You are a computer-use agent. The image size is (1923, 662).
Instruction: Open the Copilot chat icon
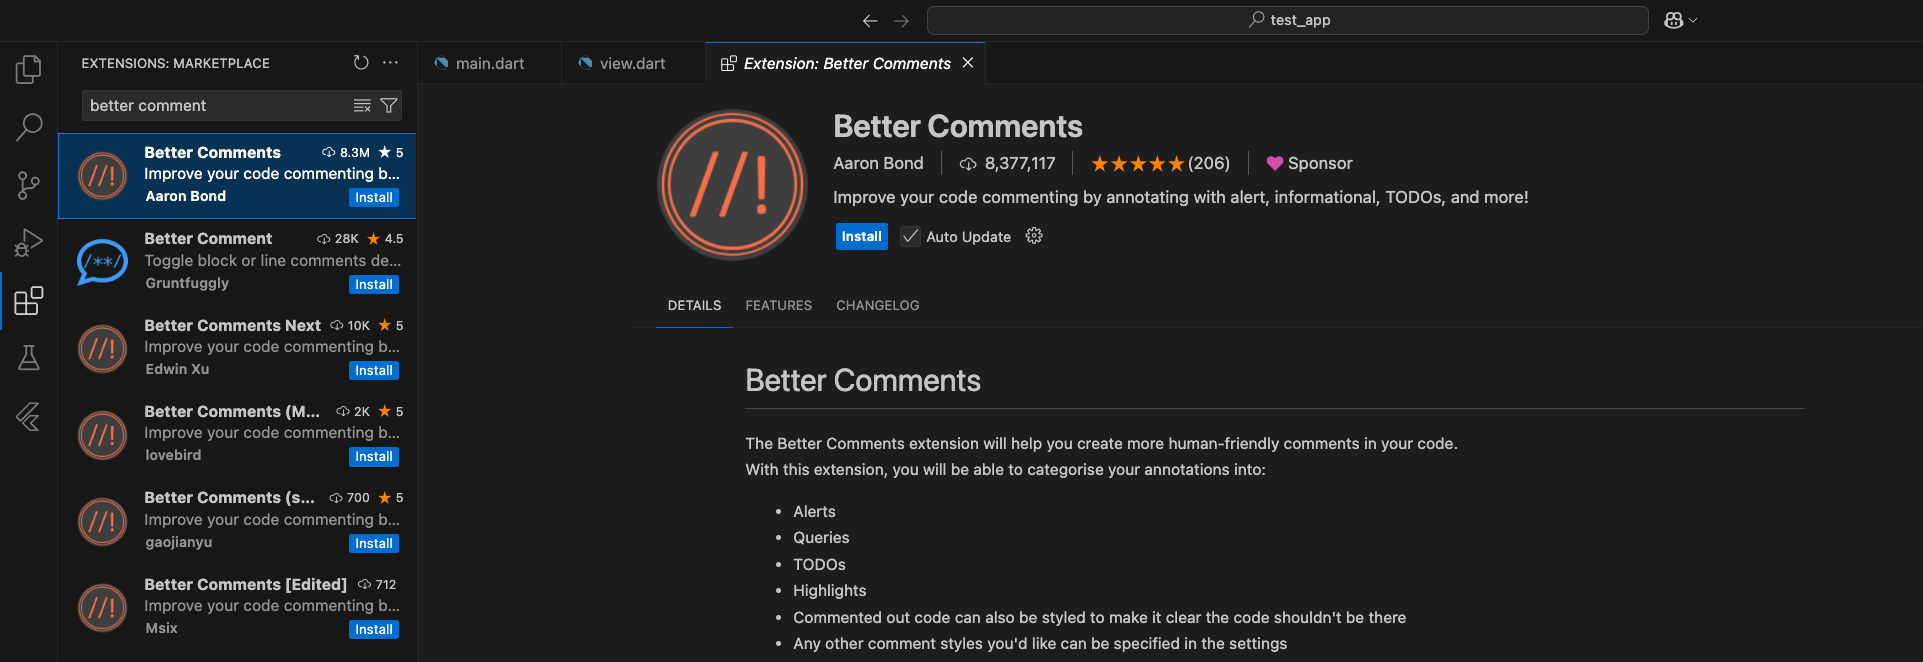tap(1673, 20)
